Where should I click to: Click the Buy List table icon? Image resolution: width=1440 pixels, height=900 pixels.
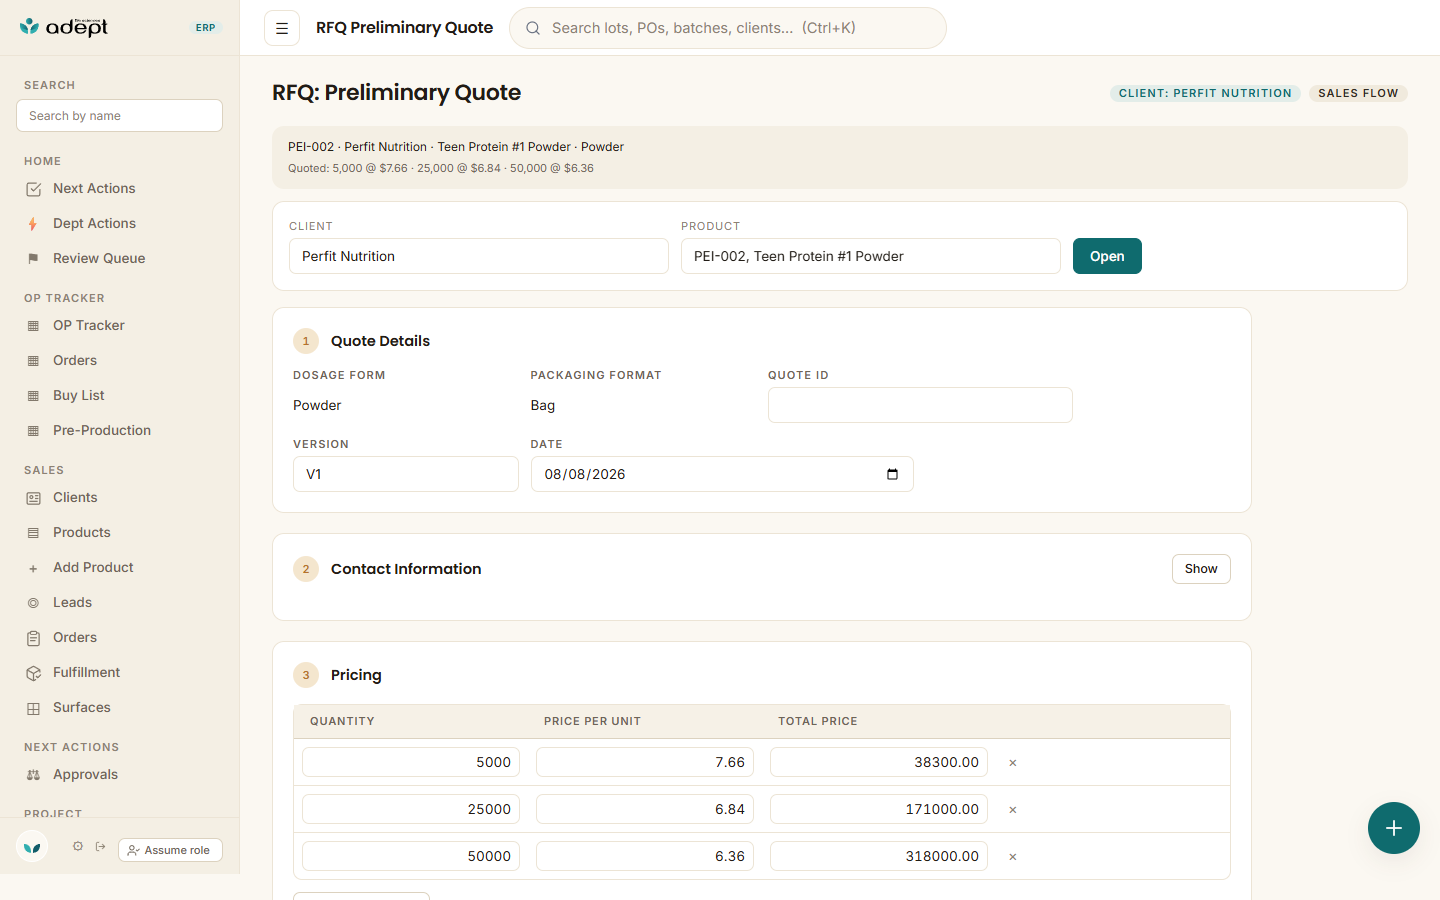click(x=33, y=396)
